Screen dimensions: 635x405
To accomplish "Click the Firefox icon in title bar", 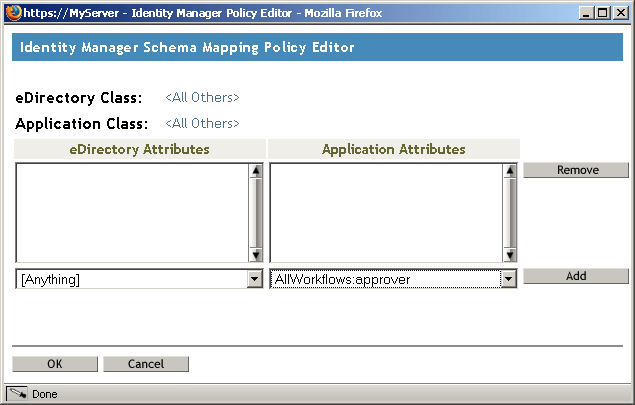I will click(x=14, y=13).
